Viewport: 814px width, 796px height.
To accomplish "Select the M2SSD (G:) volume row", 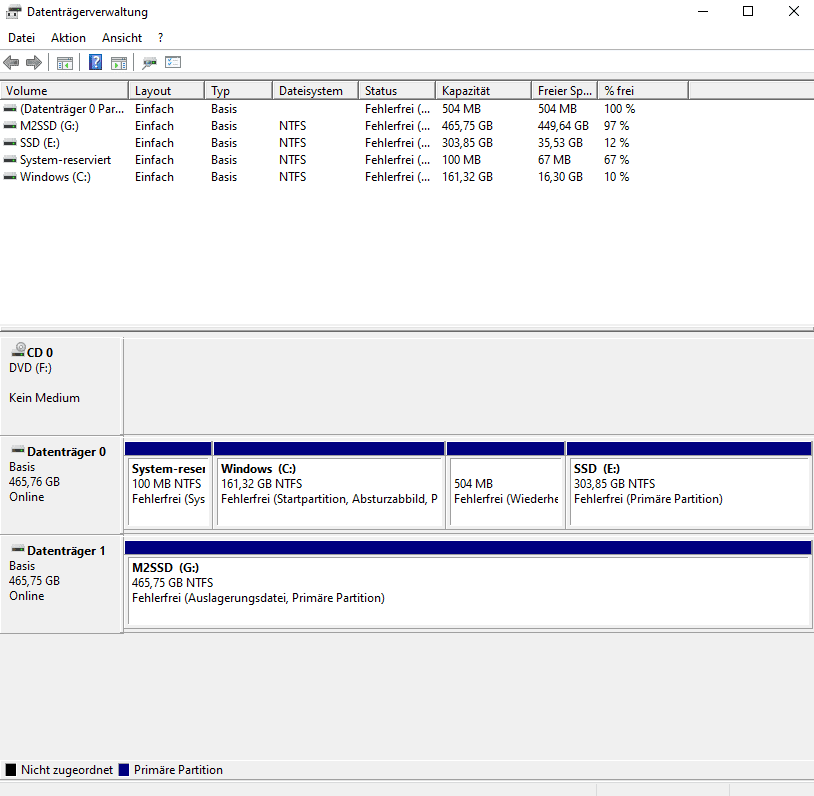I will coord(344,126).
